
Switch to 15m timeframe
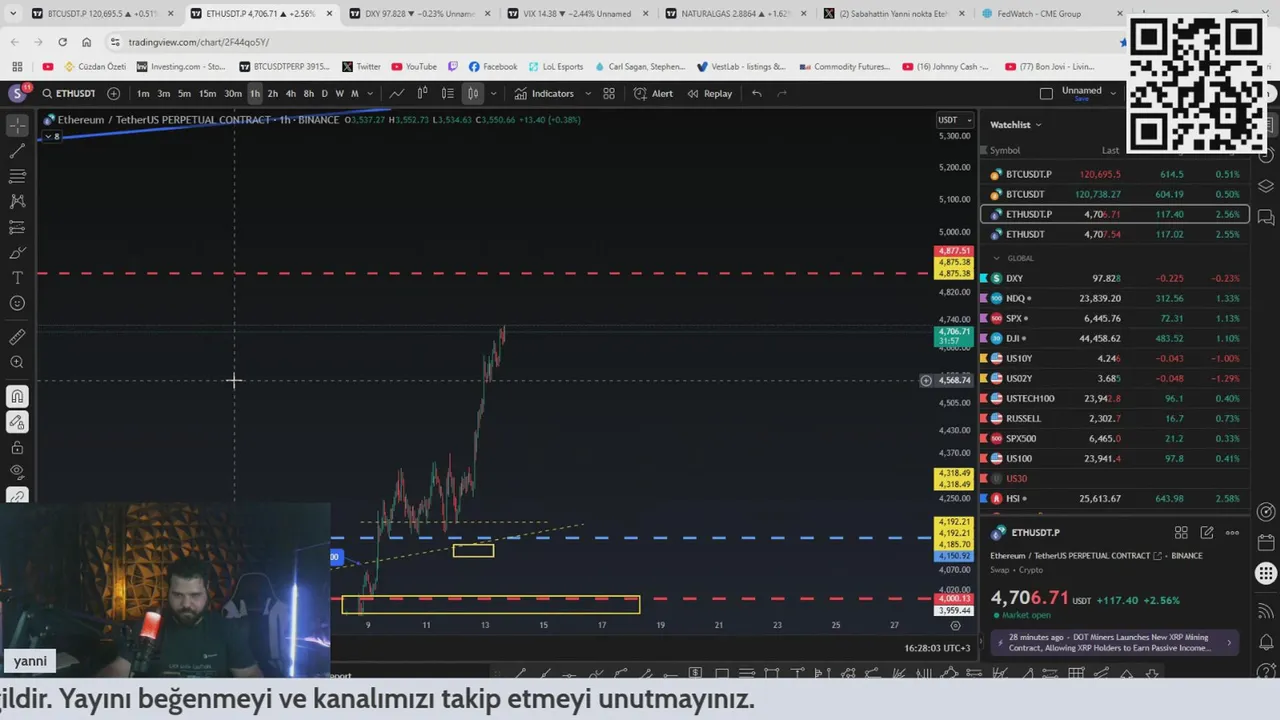[207, 93]
